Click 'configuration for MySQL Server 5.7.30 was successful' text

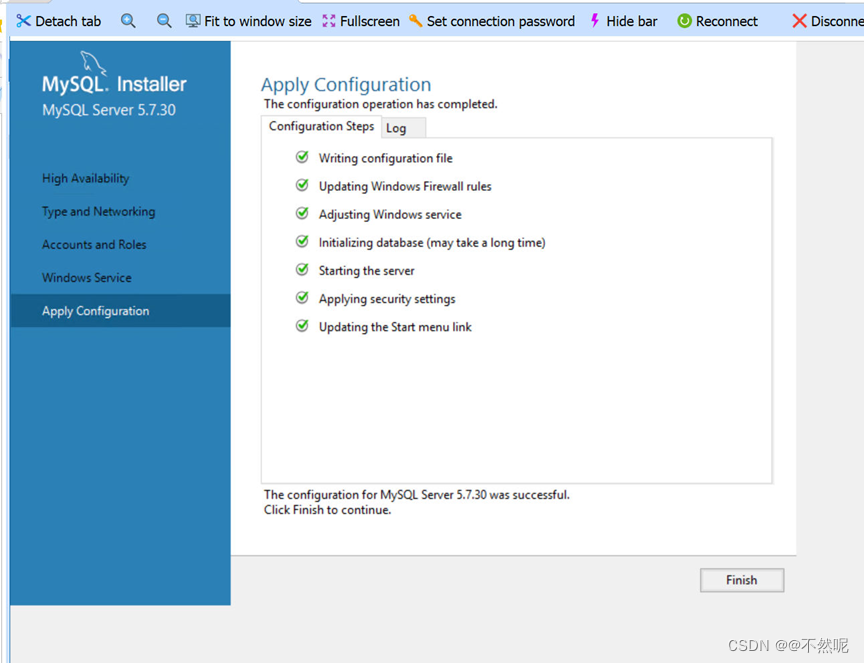(428, 494)
